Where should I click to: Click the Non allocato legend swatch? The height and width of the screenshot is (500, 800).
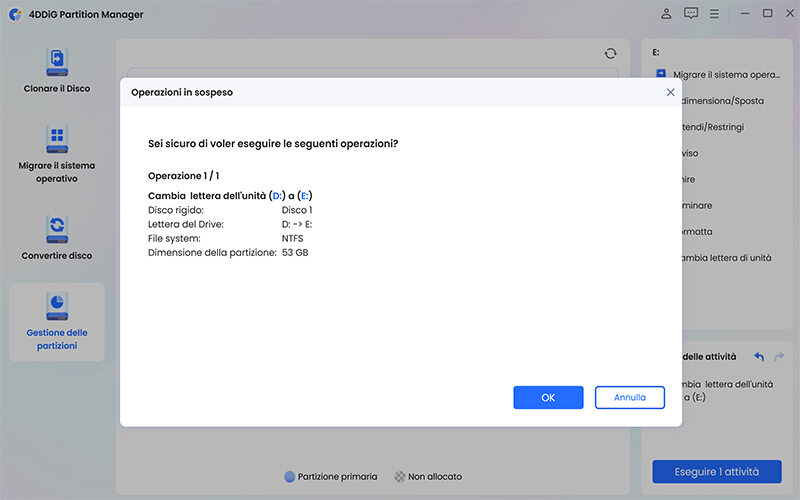click(x=400, y=477)
